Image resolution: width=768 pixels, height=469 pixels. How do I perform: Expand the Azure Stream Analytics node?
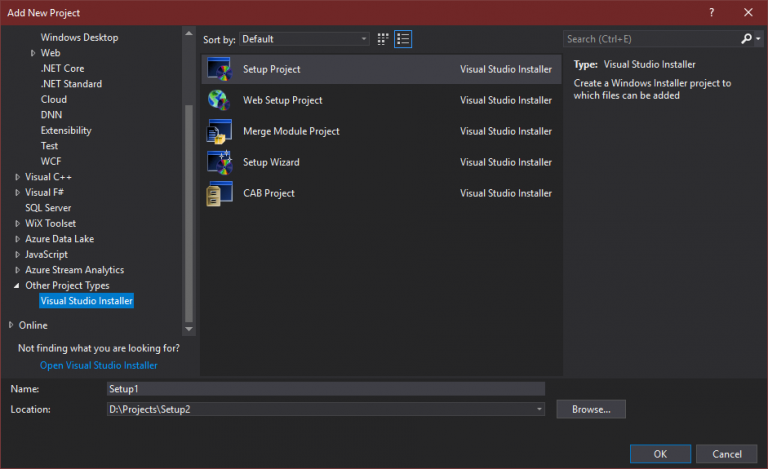[x=18, y=270]
